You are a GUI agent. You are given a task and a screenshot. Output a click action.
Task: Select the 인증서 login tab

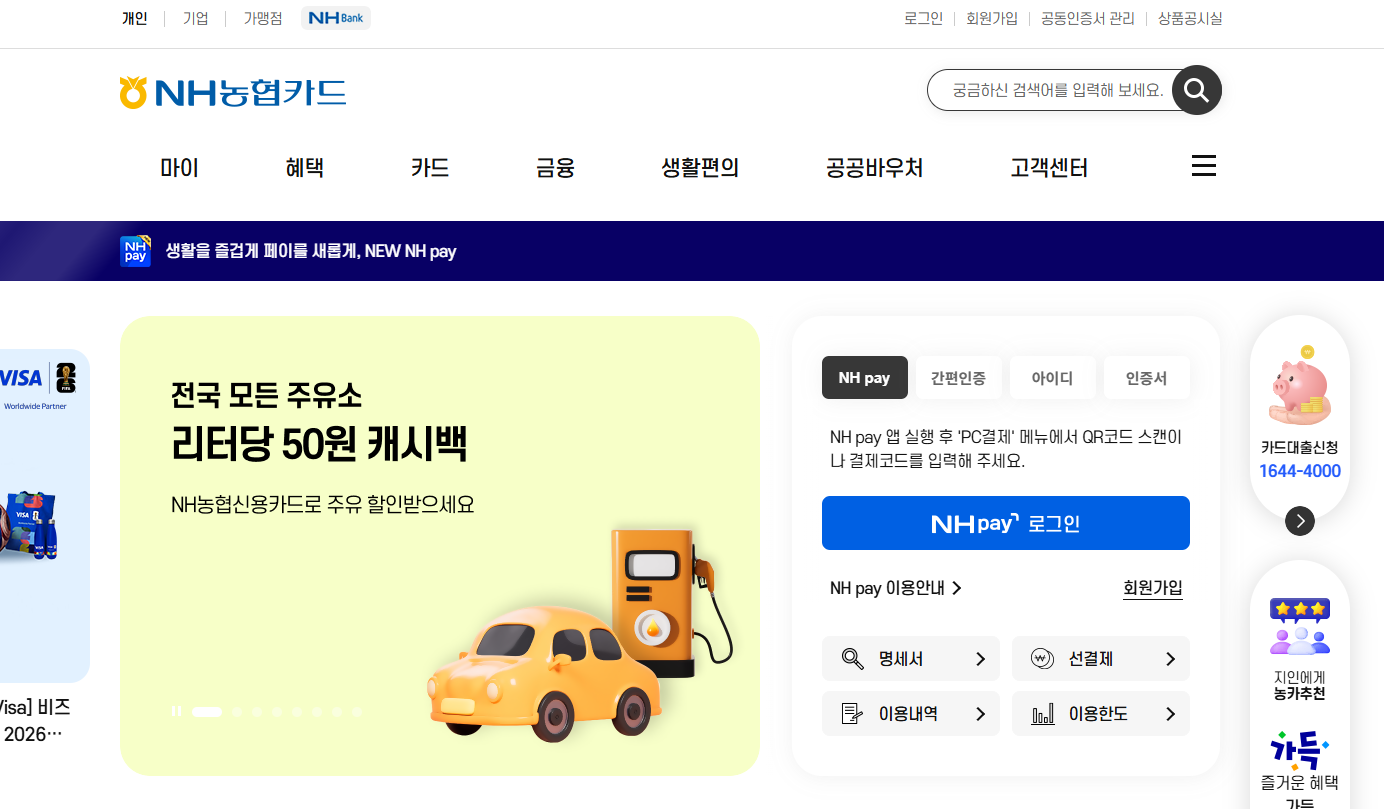1146,378
